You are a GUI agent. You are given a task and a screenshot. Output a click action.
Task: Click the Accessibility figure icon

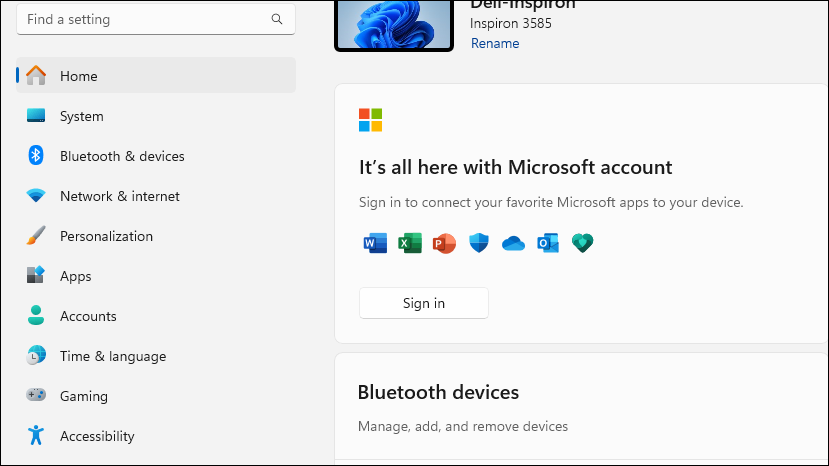(x=36, y=435)
